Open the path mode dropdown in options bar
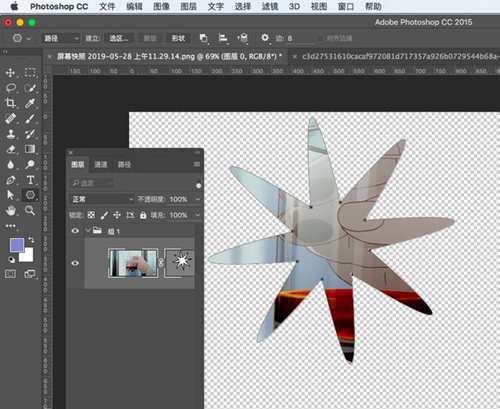The image size is (500, 409). (x=61, y=38)
